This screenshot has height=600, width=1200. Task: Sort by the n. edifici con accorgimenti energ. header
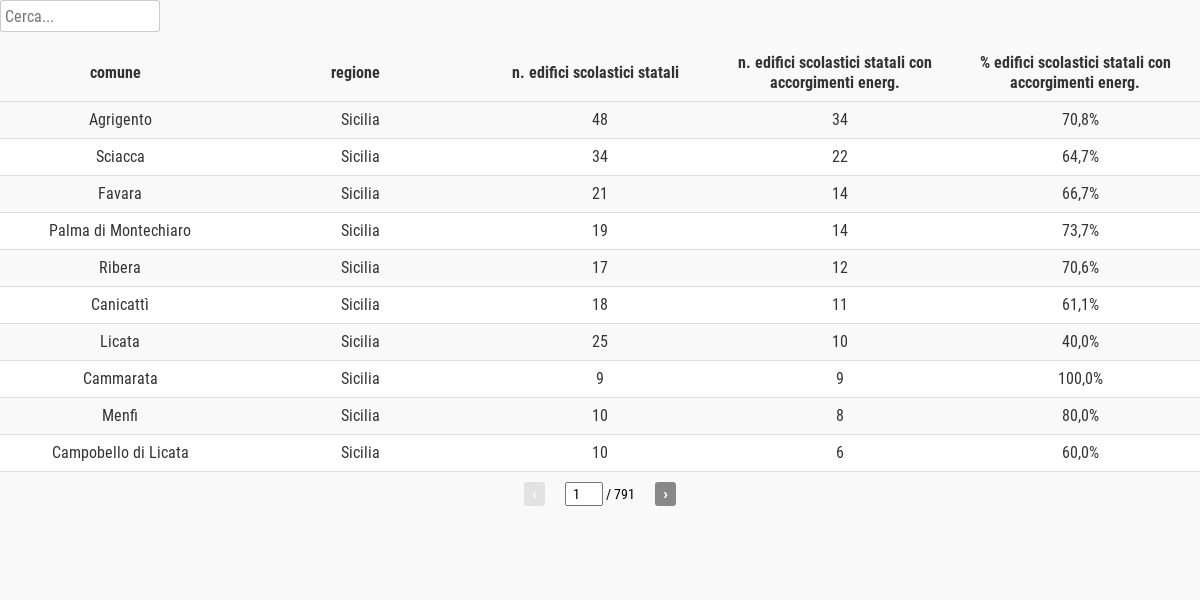tap(835, 72)
